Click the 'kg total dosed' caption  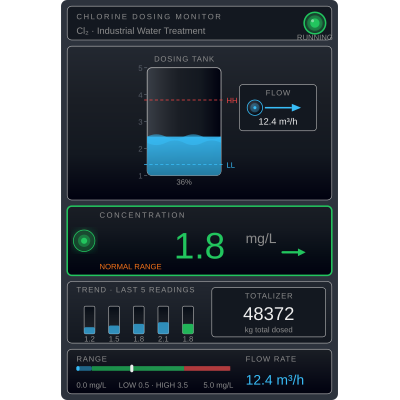268,330
